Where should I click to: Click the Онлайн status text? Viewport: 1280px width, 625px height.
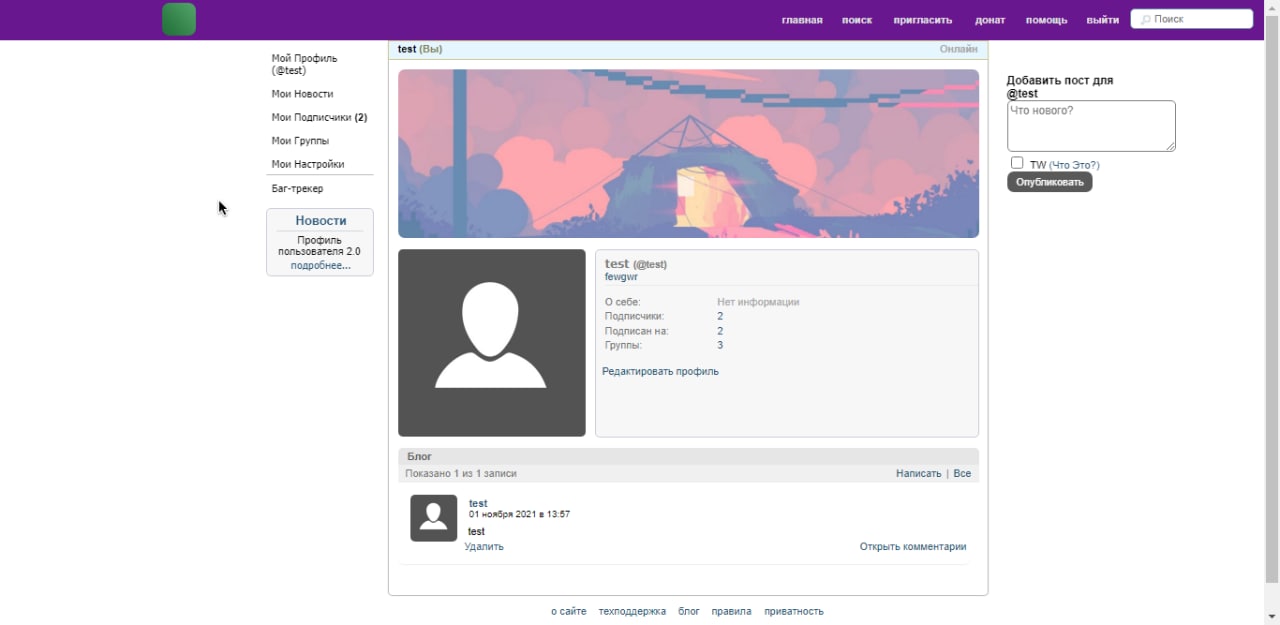click(959, 49)
